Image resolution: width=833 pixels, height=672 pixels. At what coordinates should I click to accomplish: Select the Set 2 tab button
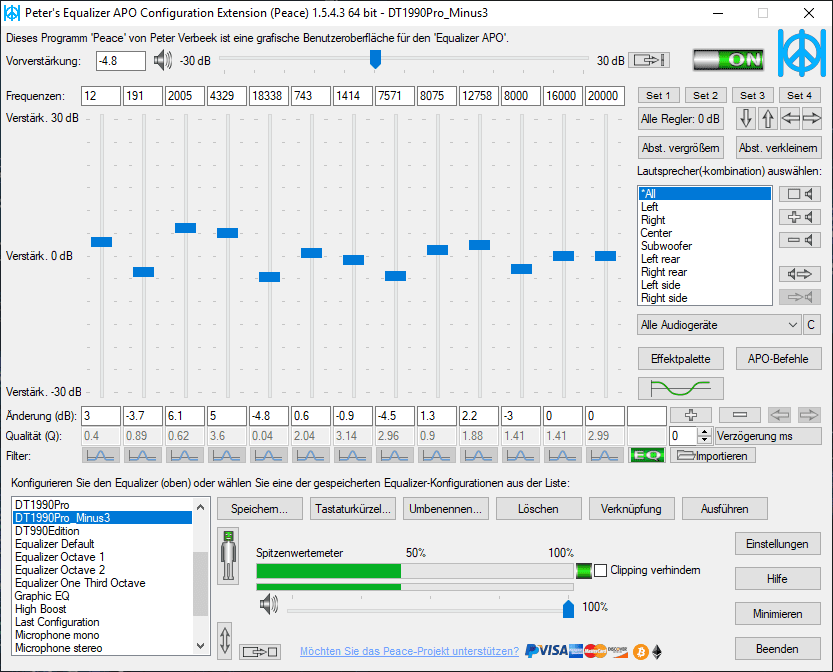706,95
